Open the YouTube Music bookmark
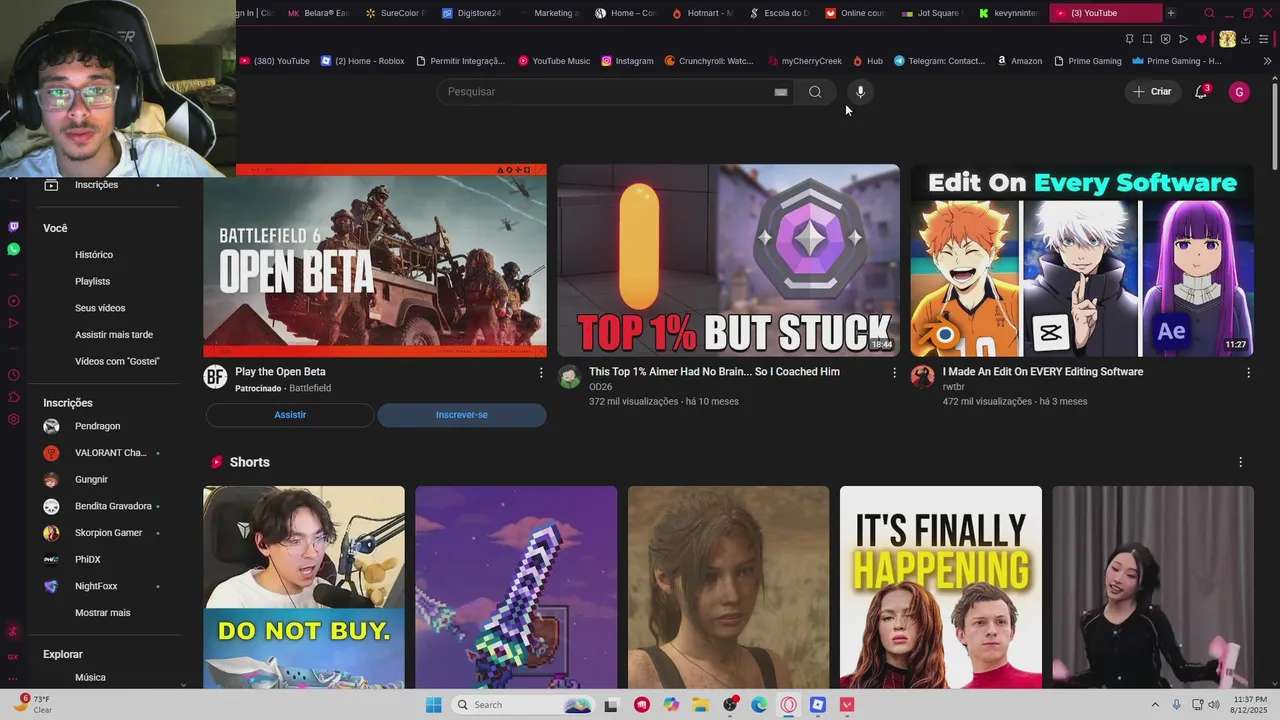This screenshot has height=720, width=1280. pyautogui.click(x=554, y=61)
